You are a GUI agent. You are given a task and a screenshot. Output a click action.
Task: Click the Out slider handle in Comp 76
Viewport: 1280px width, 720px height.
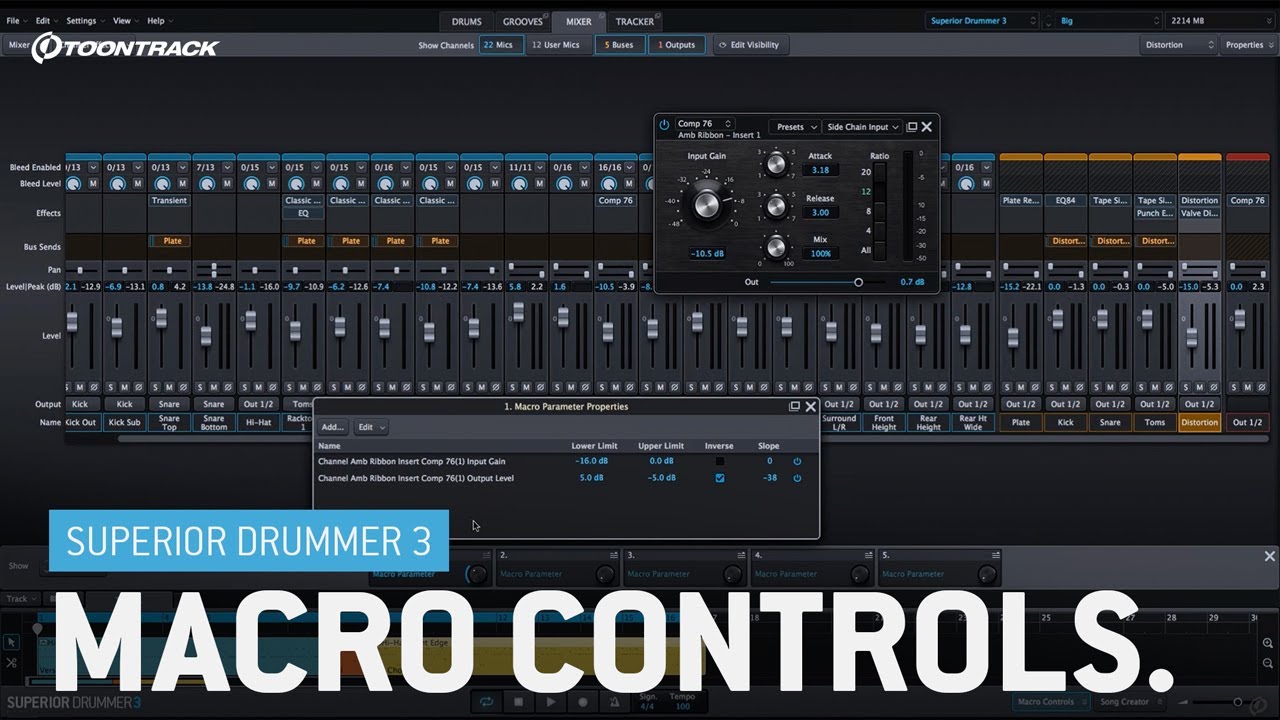pos(858,282)
